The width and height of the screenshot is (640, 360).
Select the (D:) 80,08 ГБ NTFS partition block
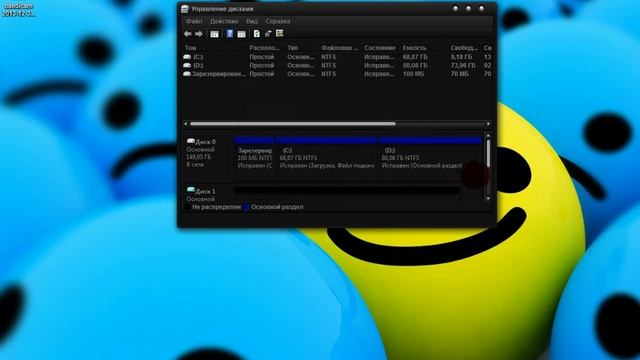click(x=431, y=159)
